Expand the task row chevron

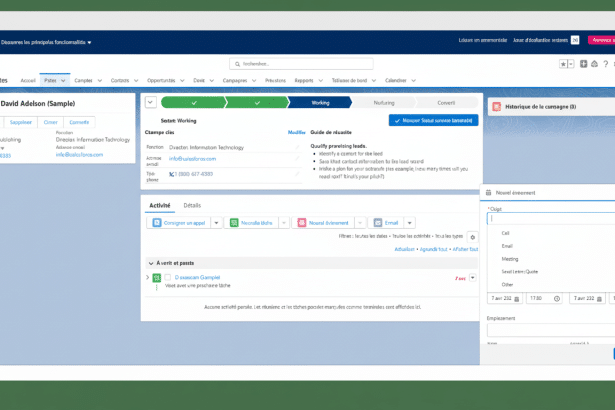(x=147, y=277)
